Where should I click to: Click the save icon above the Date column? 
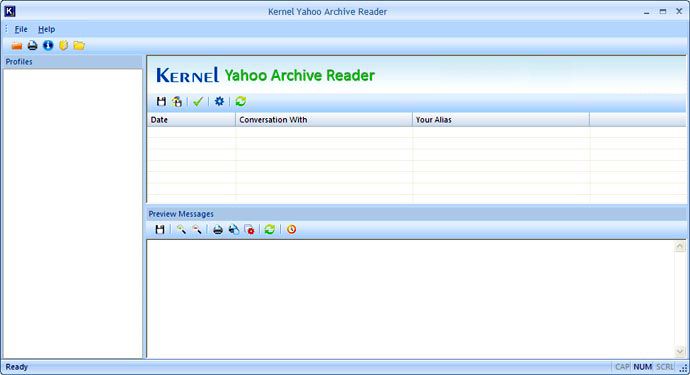(161, 102)
